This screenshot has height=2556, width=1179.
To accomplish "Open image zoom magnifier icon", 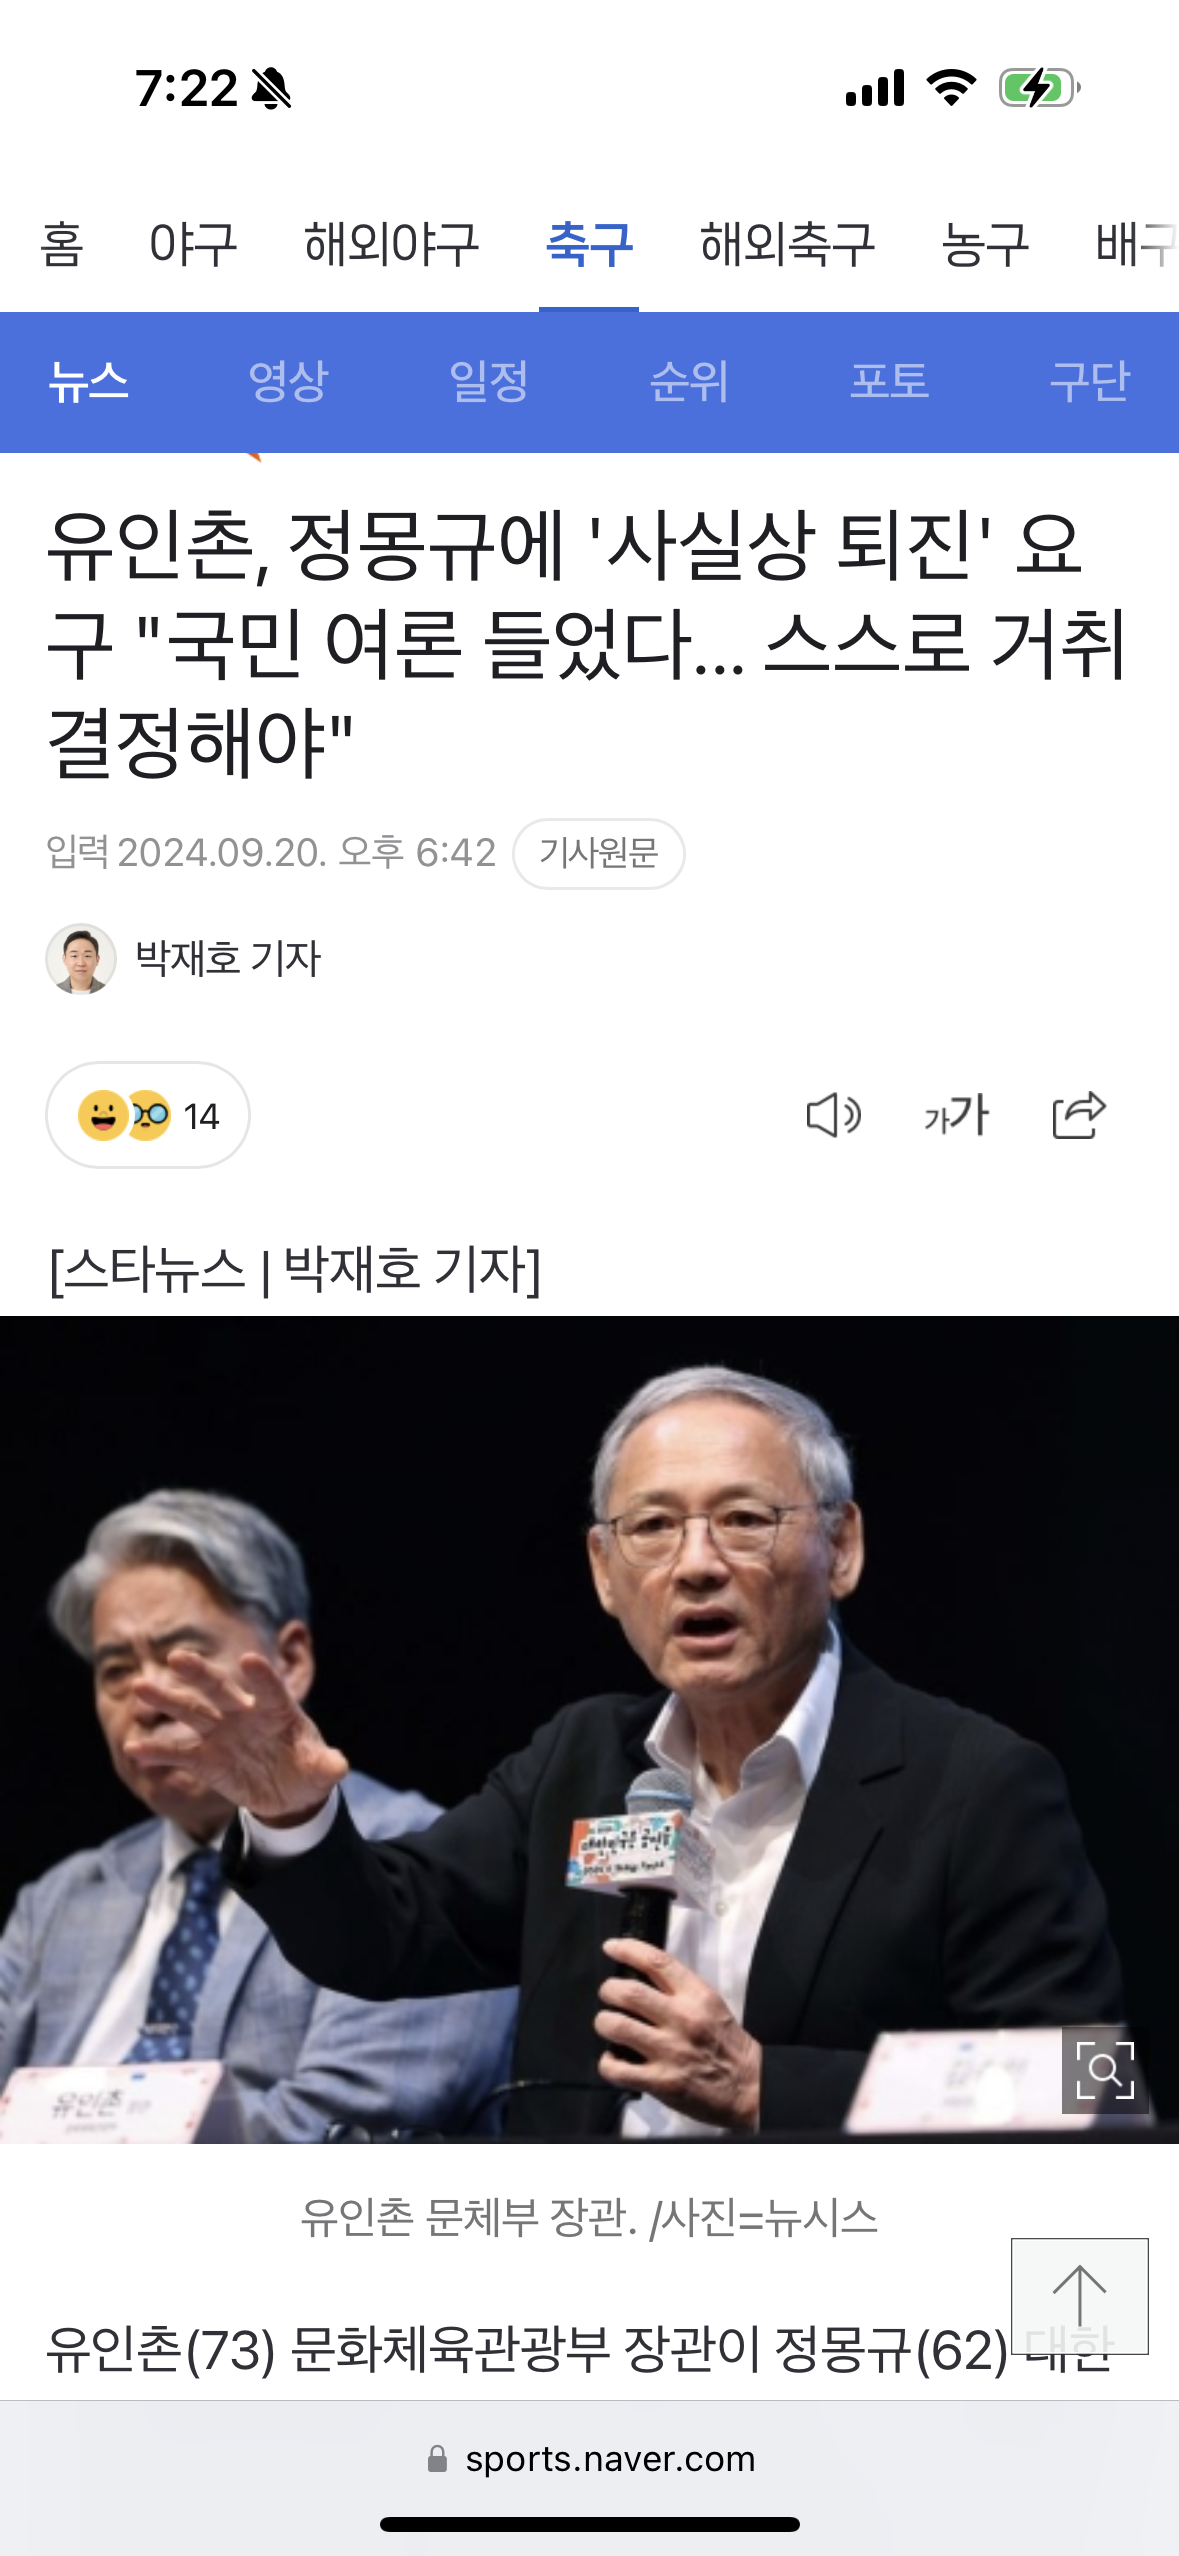I will tap(1105, 2070).
